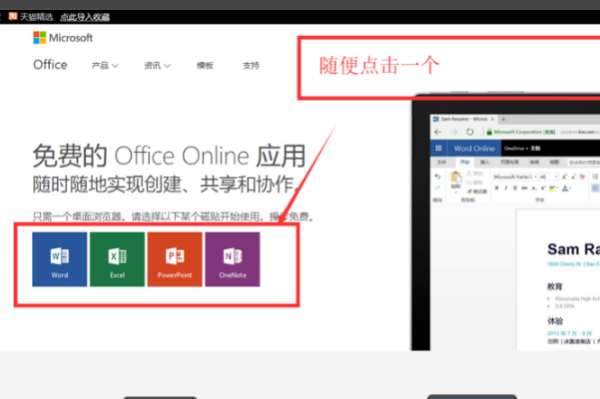Switch to the 视图 ribbon tab

click(554, 162)
